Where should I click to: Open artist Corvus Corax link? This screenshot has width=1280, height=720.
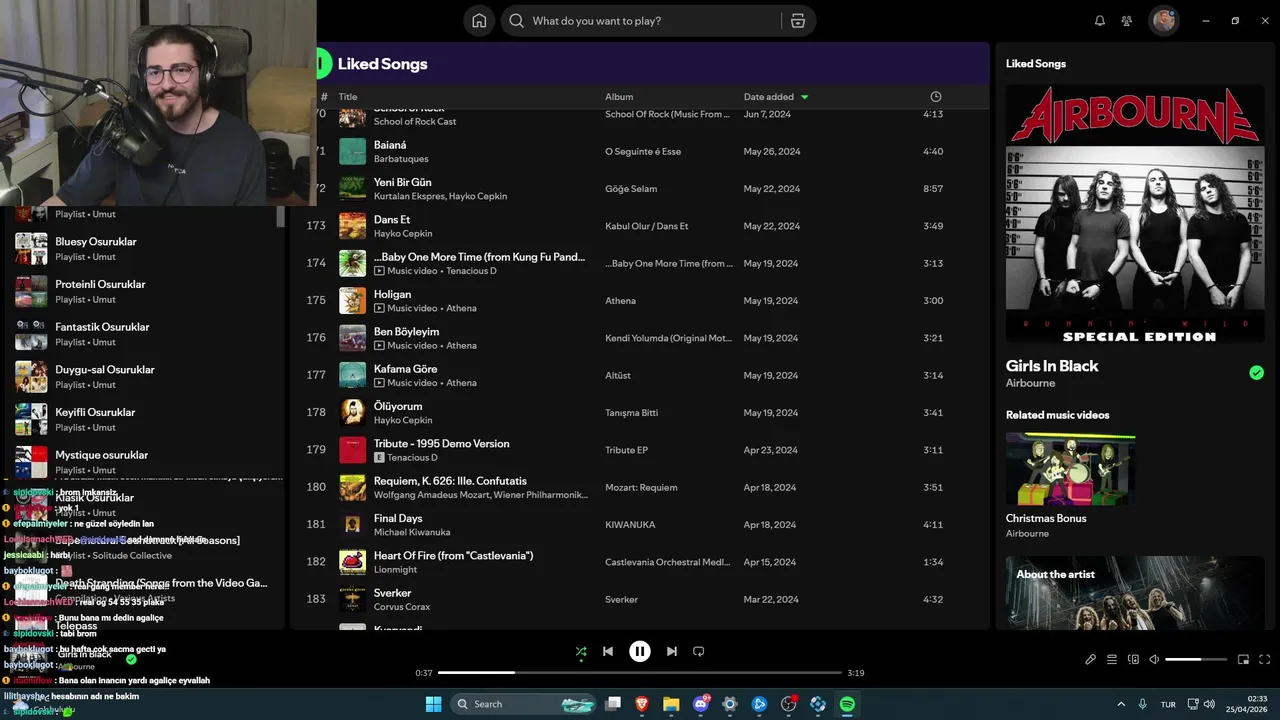(x=404, y=607)
